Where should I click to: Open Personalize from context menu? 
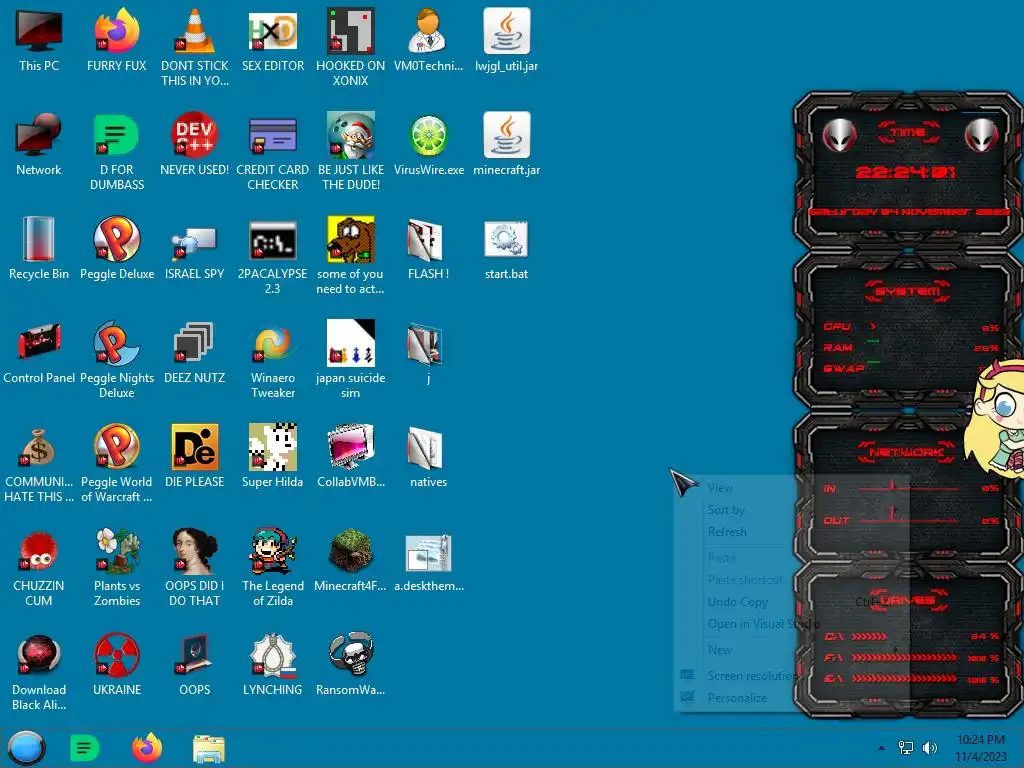click(x=735, y=697)
